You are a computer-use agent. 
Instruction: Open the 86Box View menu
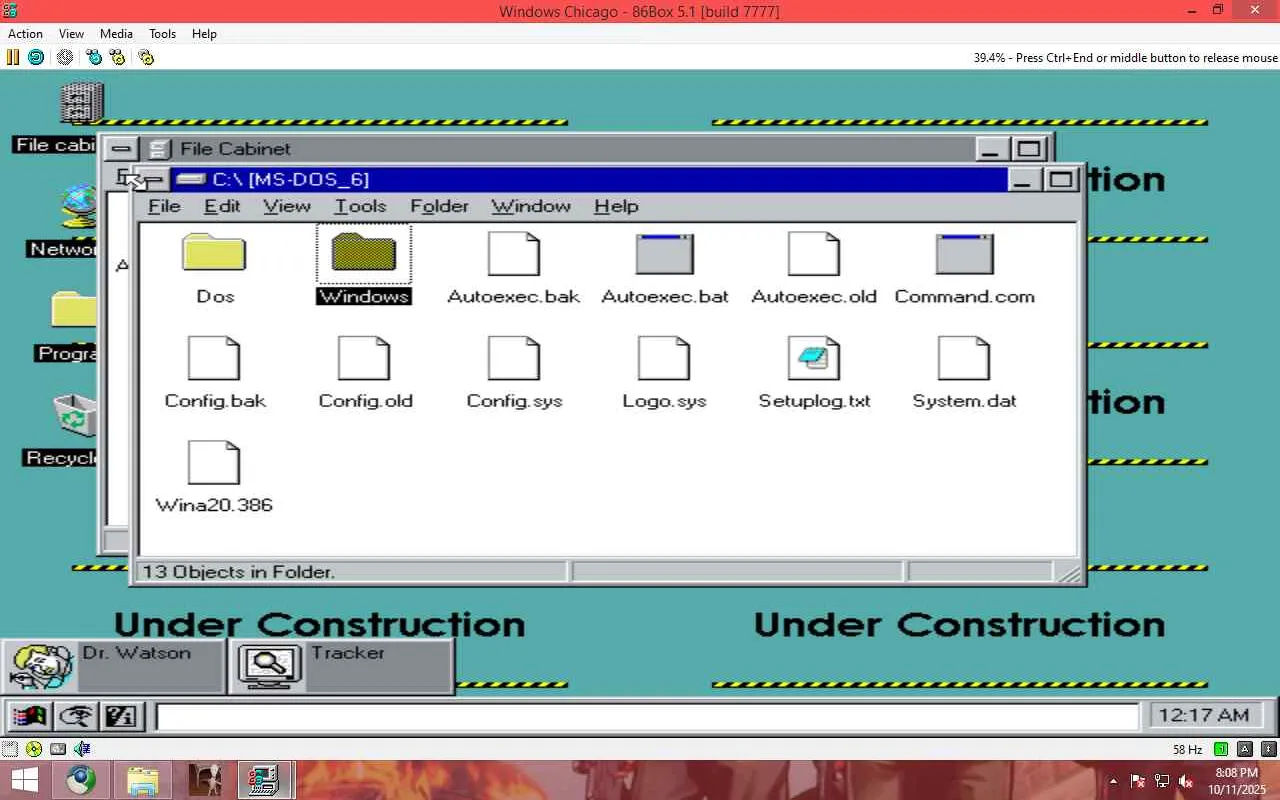point(71,33)
